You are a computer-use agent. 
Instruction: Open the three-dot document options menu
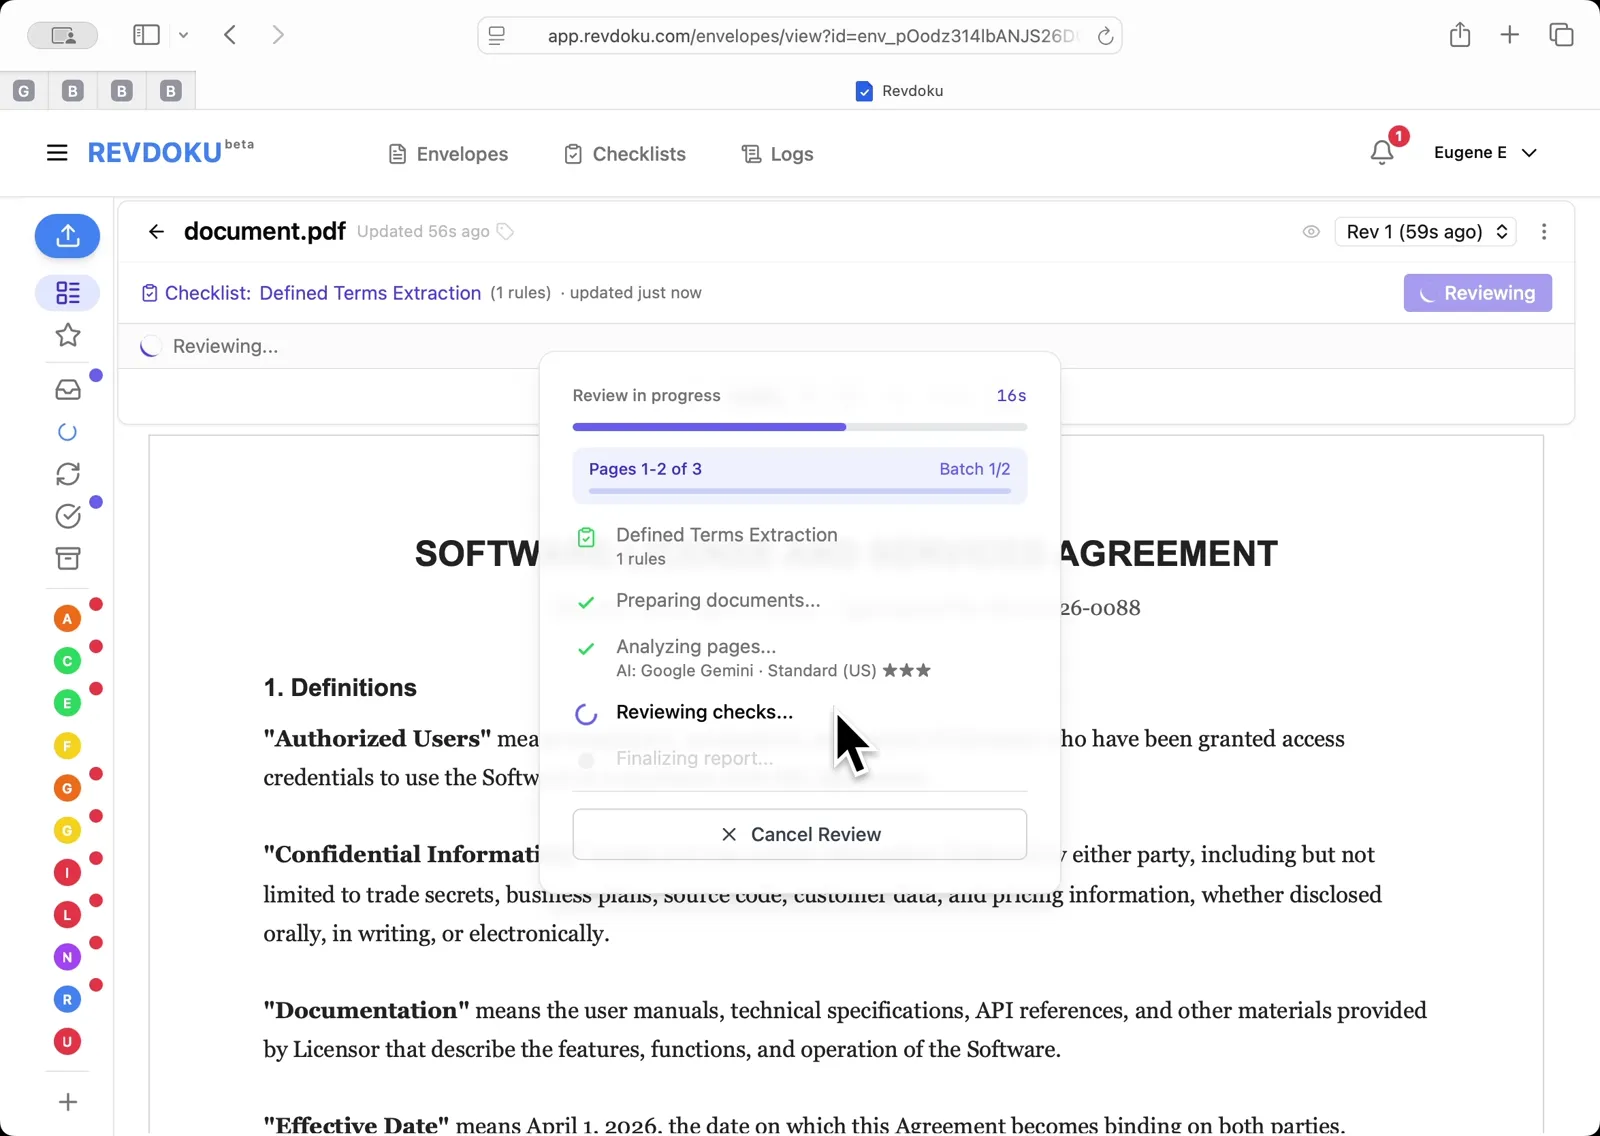(1544, 231)
